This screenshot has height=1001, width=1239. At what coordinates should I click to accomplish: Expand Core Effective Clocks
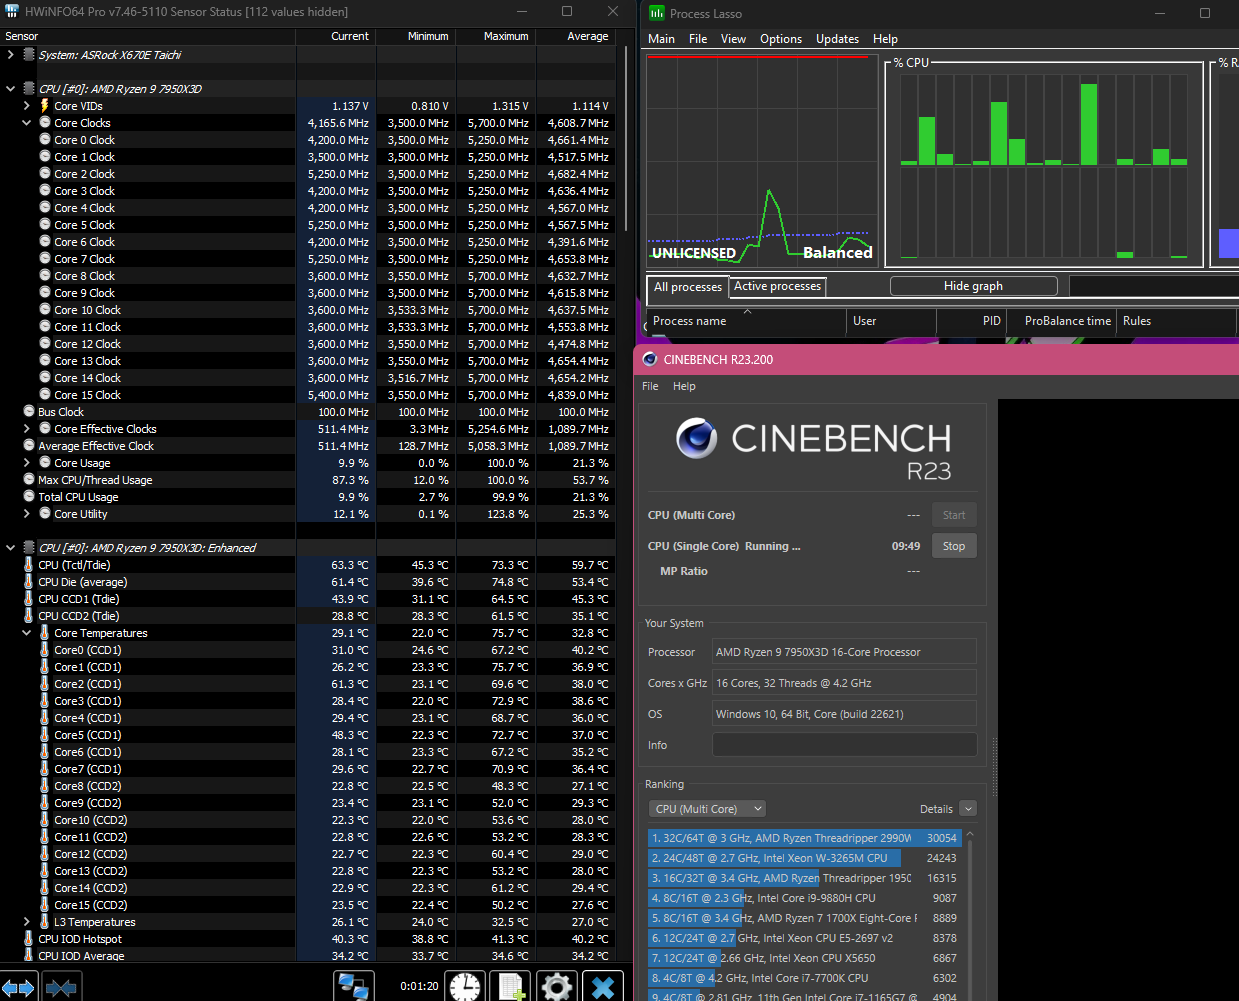[27, 428]
